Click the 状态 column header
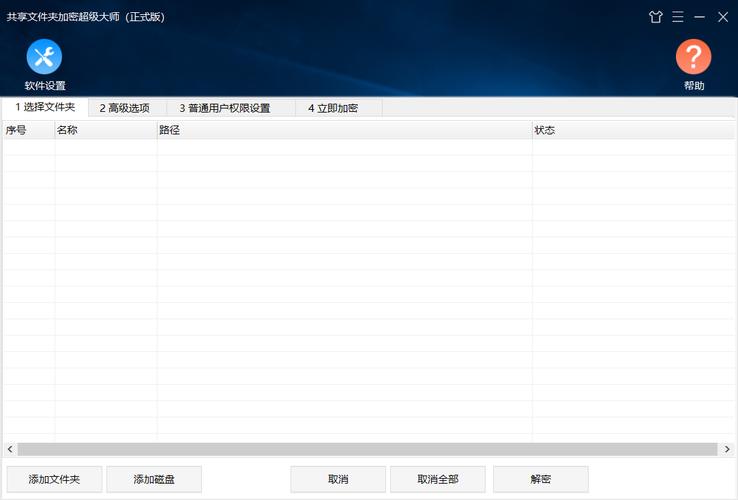 click(632, 130)
